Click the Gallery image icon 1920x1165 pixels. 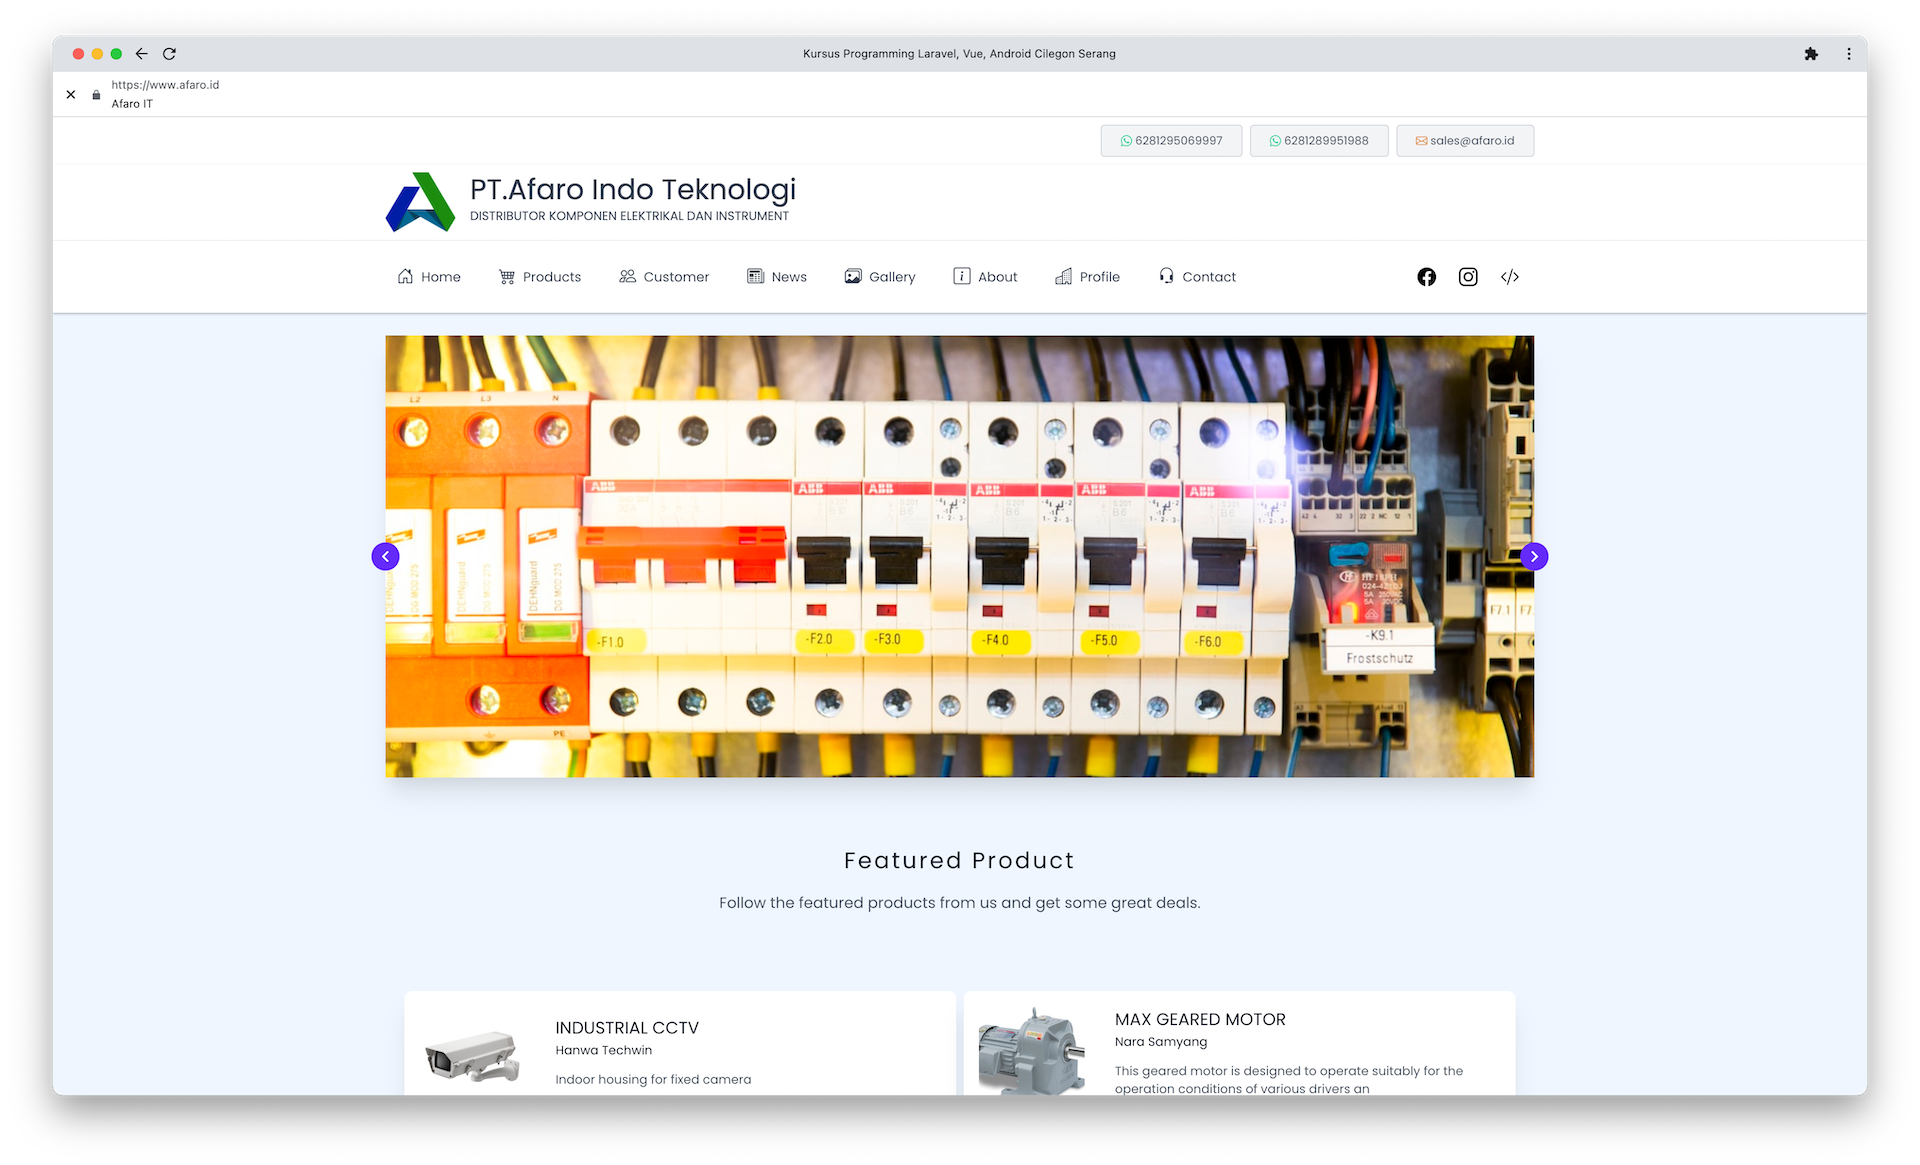(x=852, y=276)
